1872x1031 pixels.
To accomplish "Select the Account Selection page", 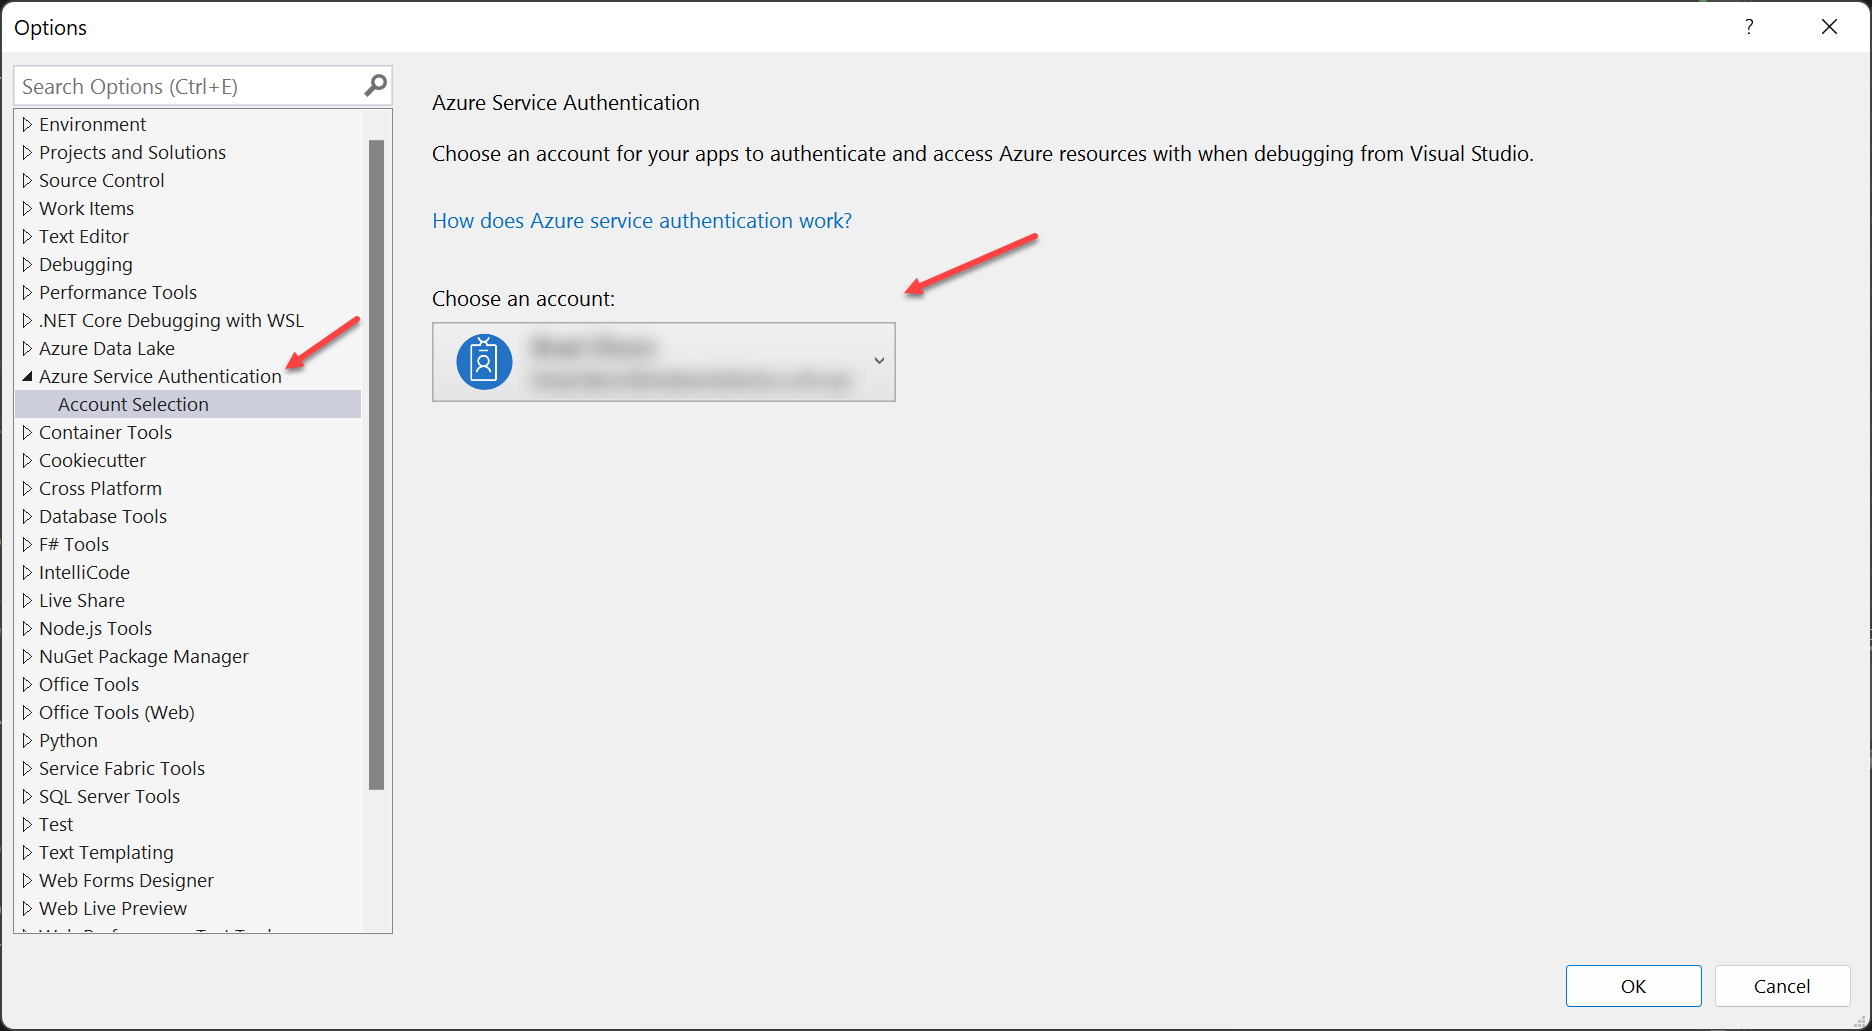I will coord(188,404).
